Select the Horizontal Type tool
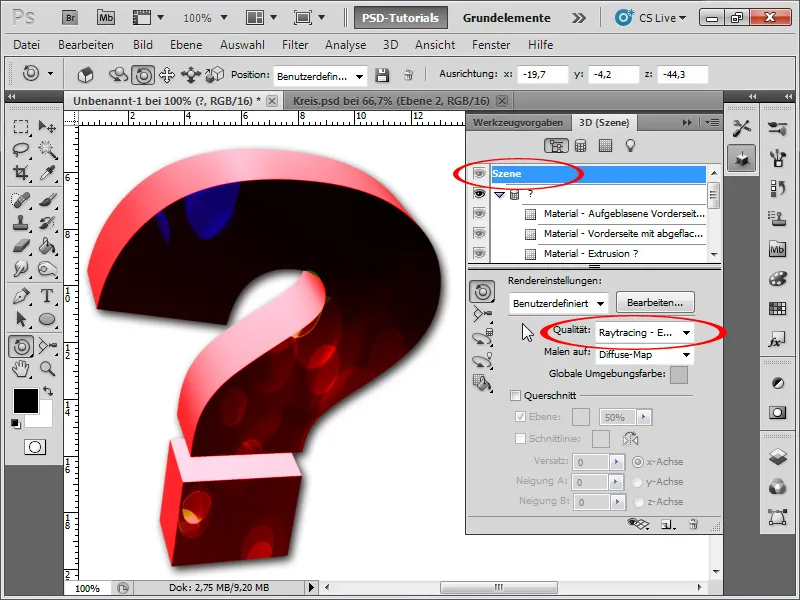This screenshot has width=800, height=600. pyautogui.click(x=47, y=295)
